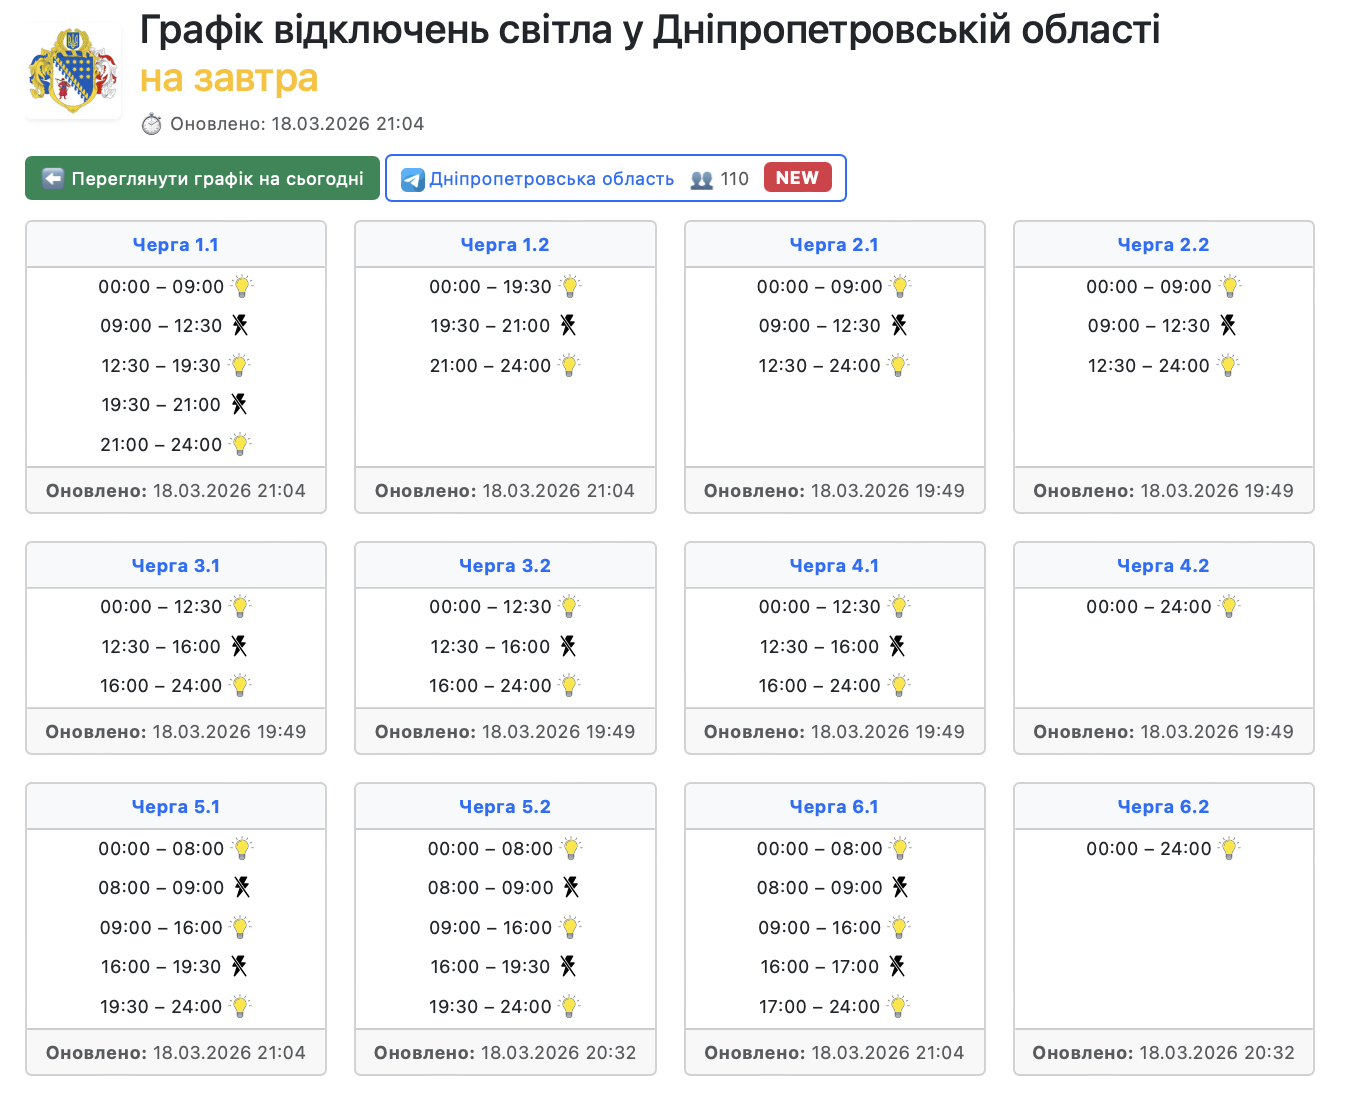Image resolution: width=1360 pixels, height=1094 pixels.
Task: Click the no-power icon for Черга 3.2 12:30–16:00
Action: click(x=568, y=646)
